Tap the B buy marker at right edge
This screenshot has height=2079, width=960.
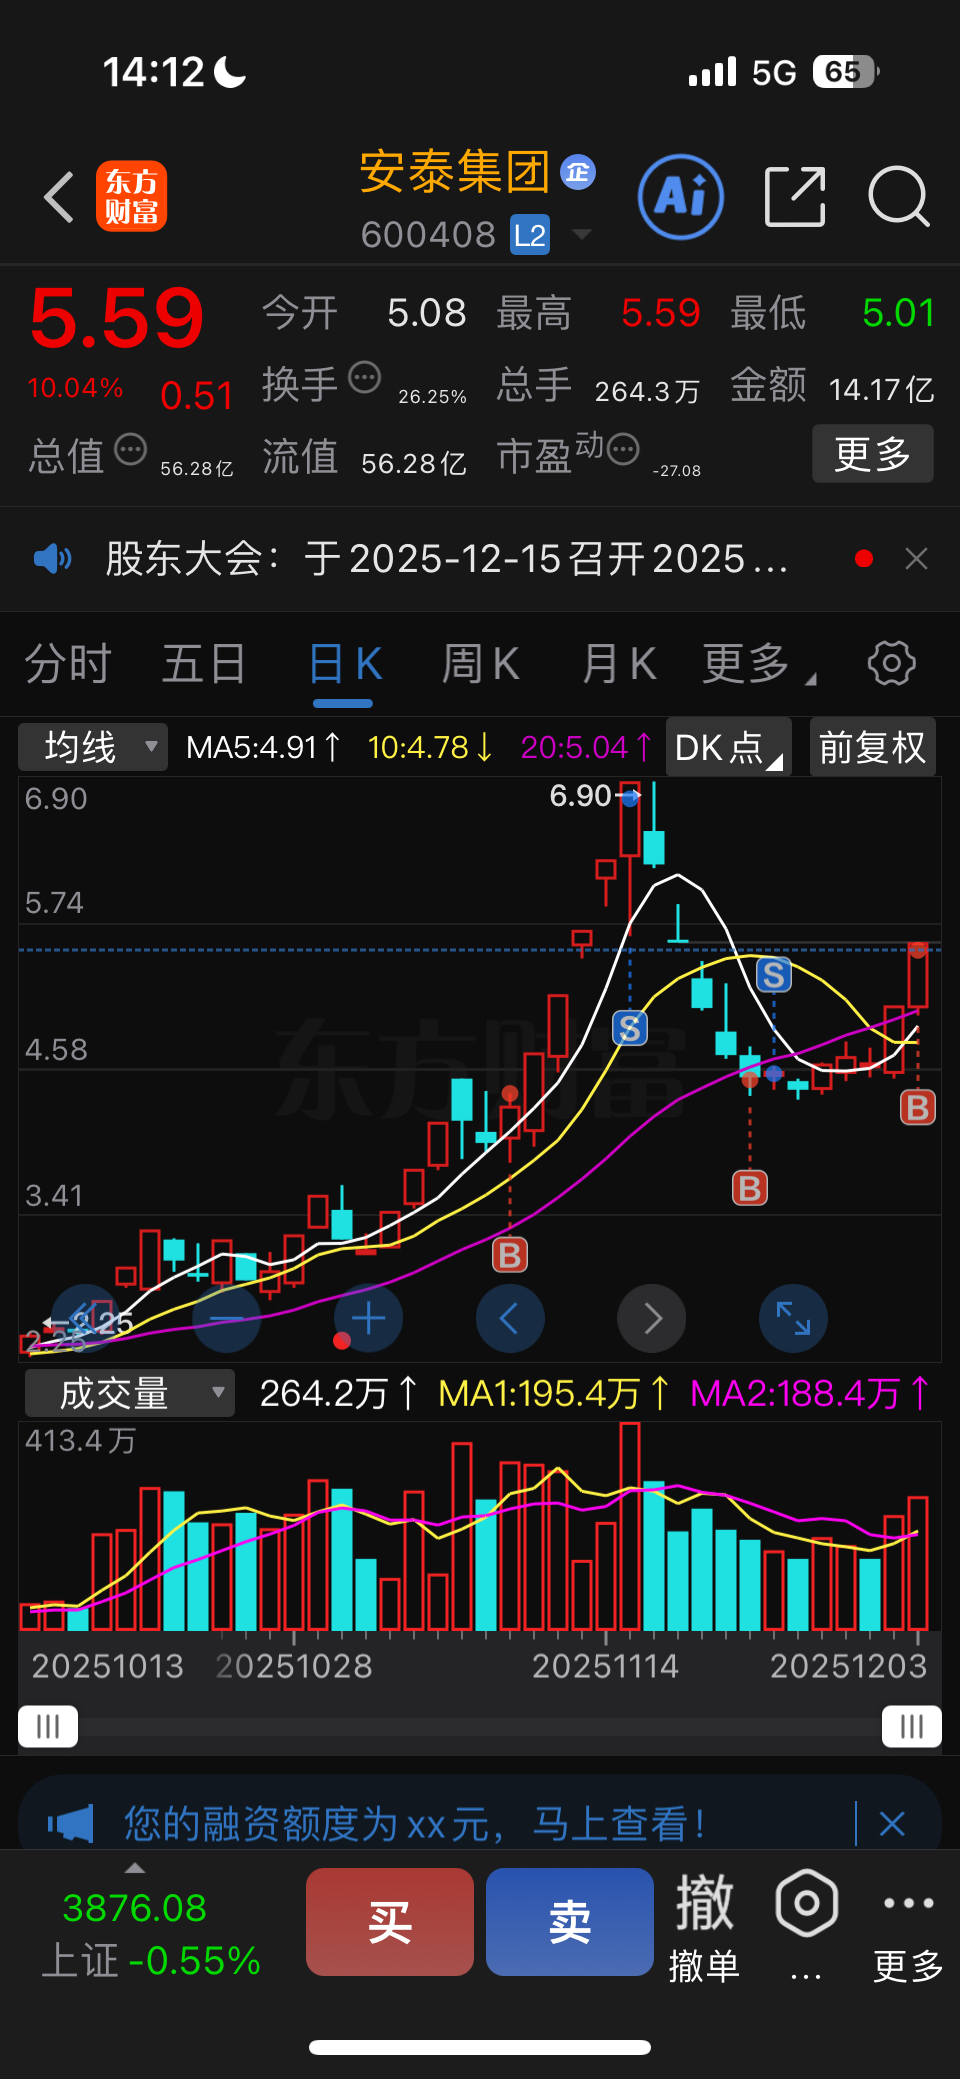(x=918, y=1108)
